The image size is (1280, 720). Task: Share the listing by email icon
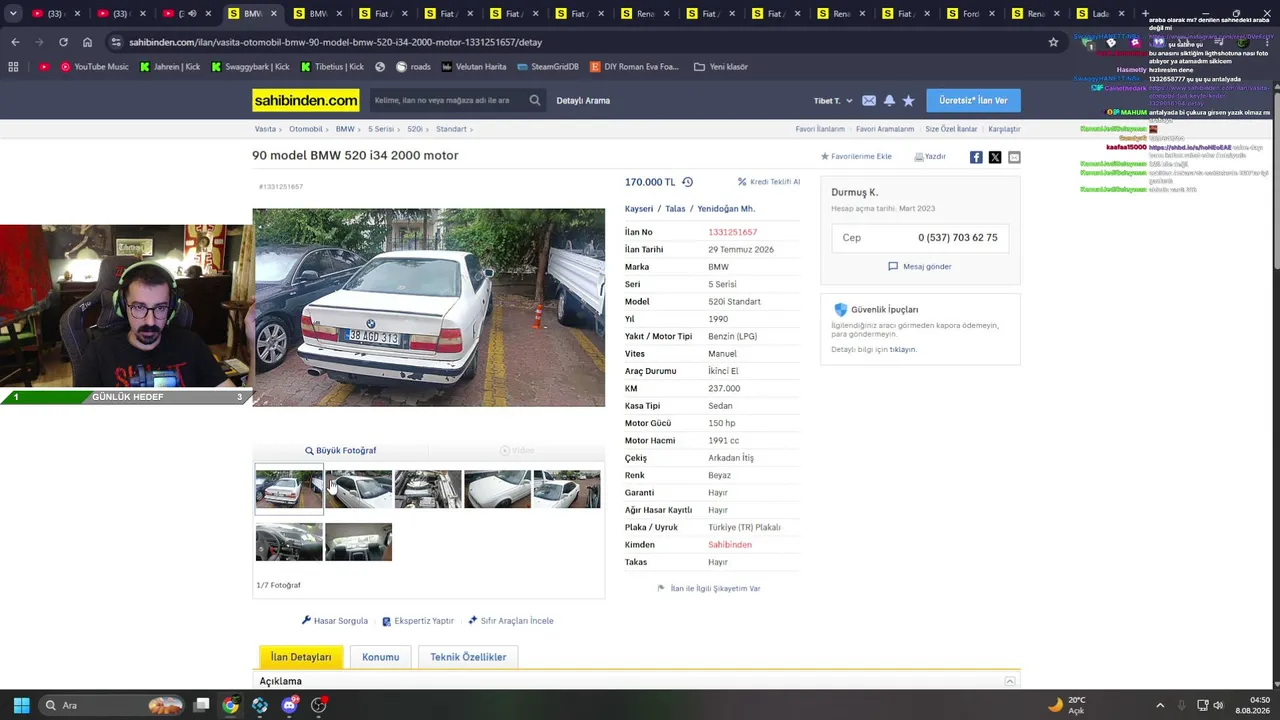1014,157
